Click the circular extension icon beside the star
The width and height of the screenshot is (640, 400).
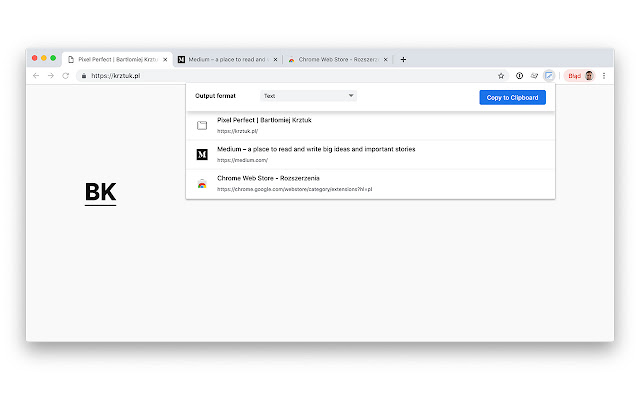tap(519, 75)
